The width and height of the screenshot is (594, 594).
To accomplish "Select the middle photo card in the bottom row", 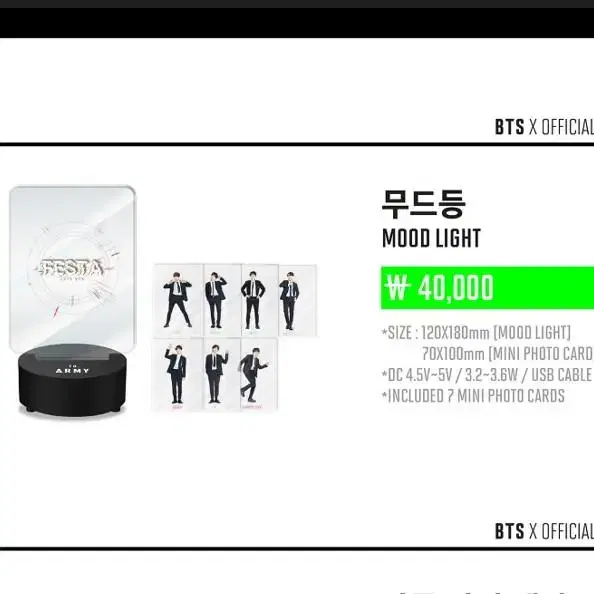I will coord(222,375).
